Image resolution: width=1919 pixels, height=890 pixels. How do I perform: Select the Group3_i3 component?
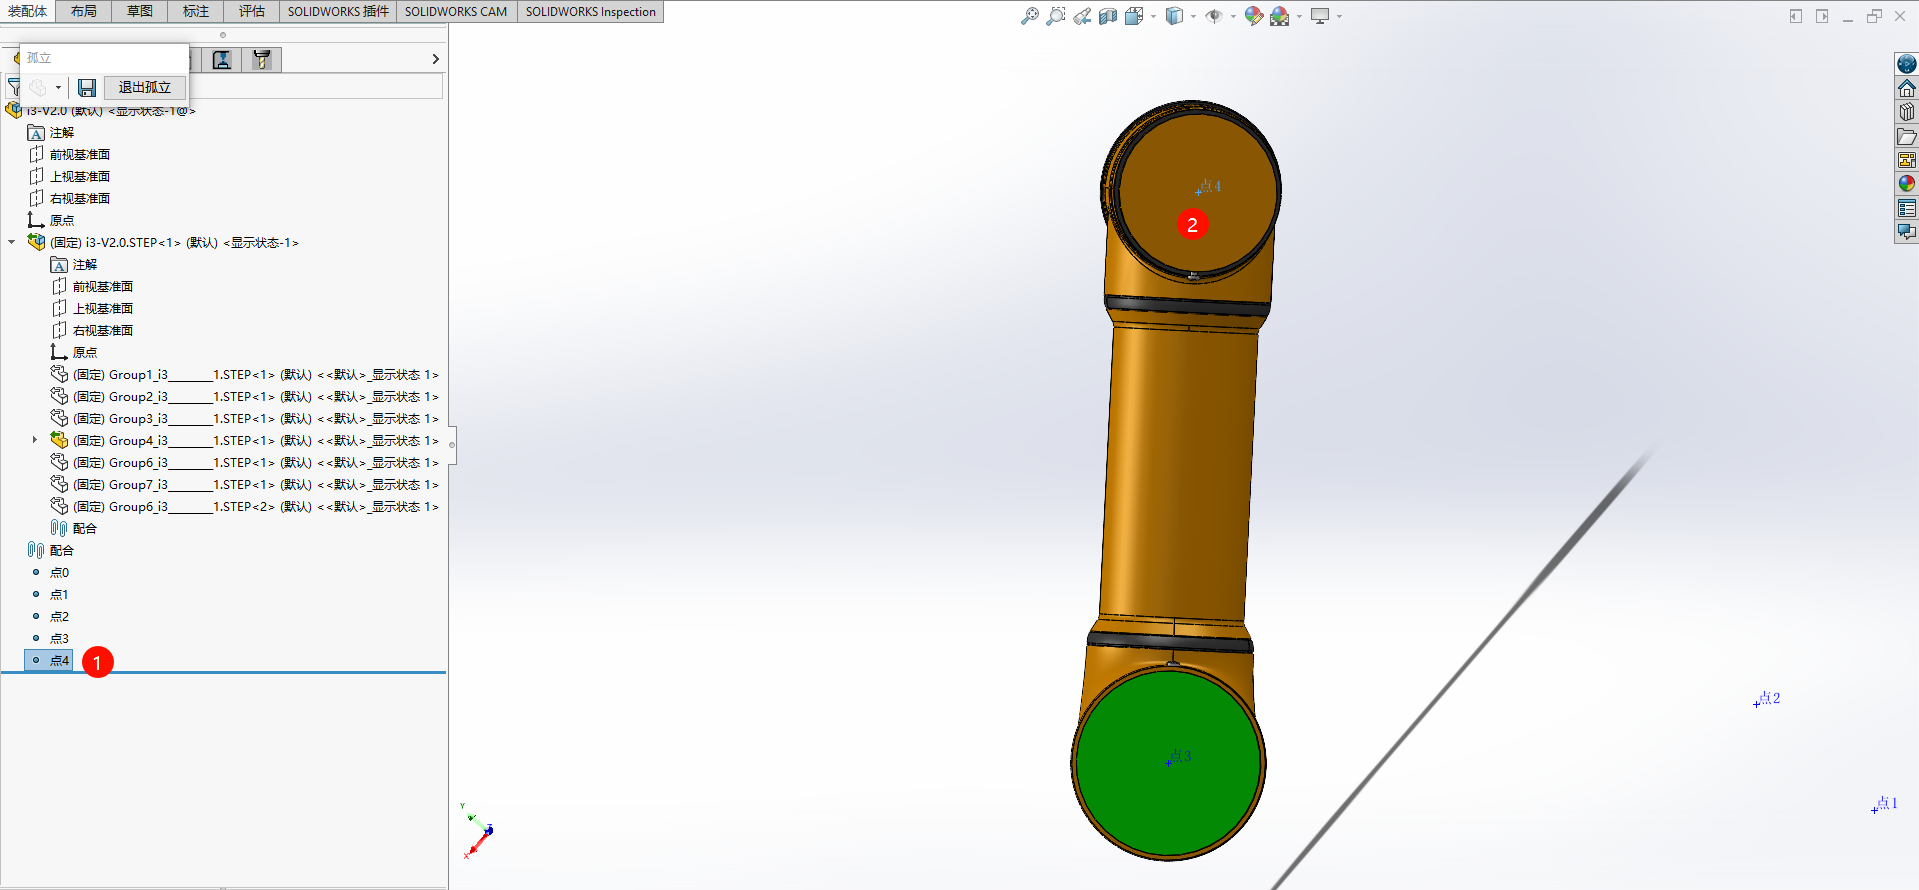(x=245, y=418)
